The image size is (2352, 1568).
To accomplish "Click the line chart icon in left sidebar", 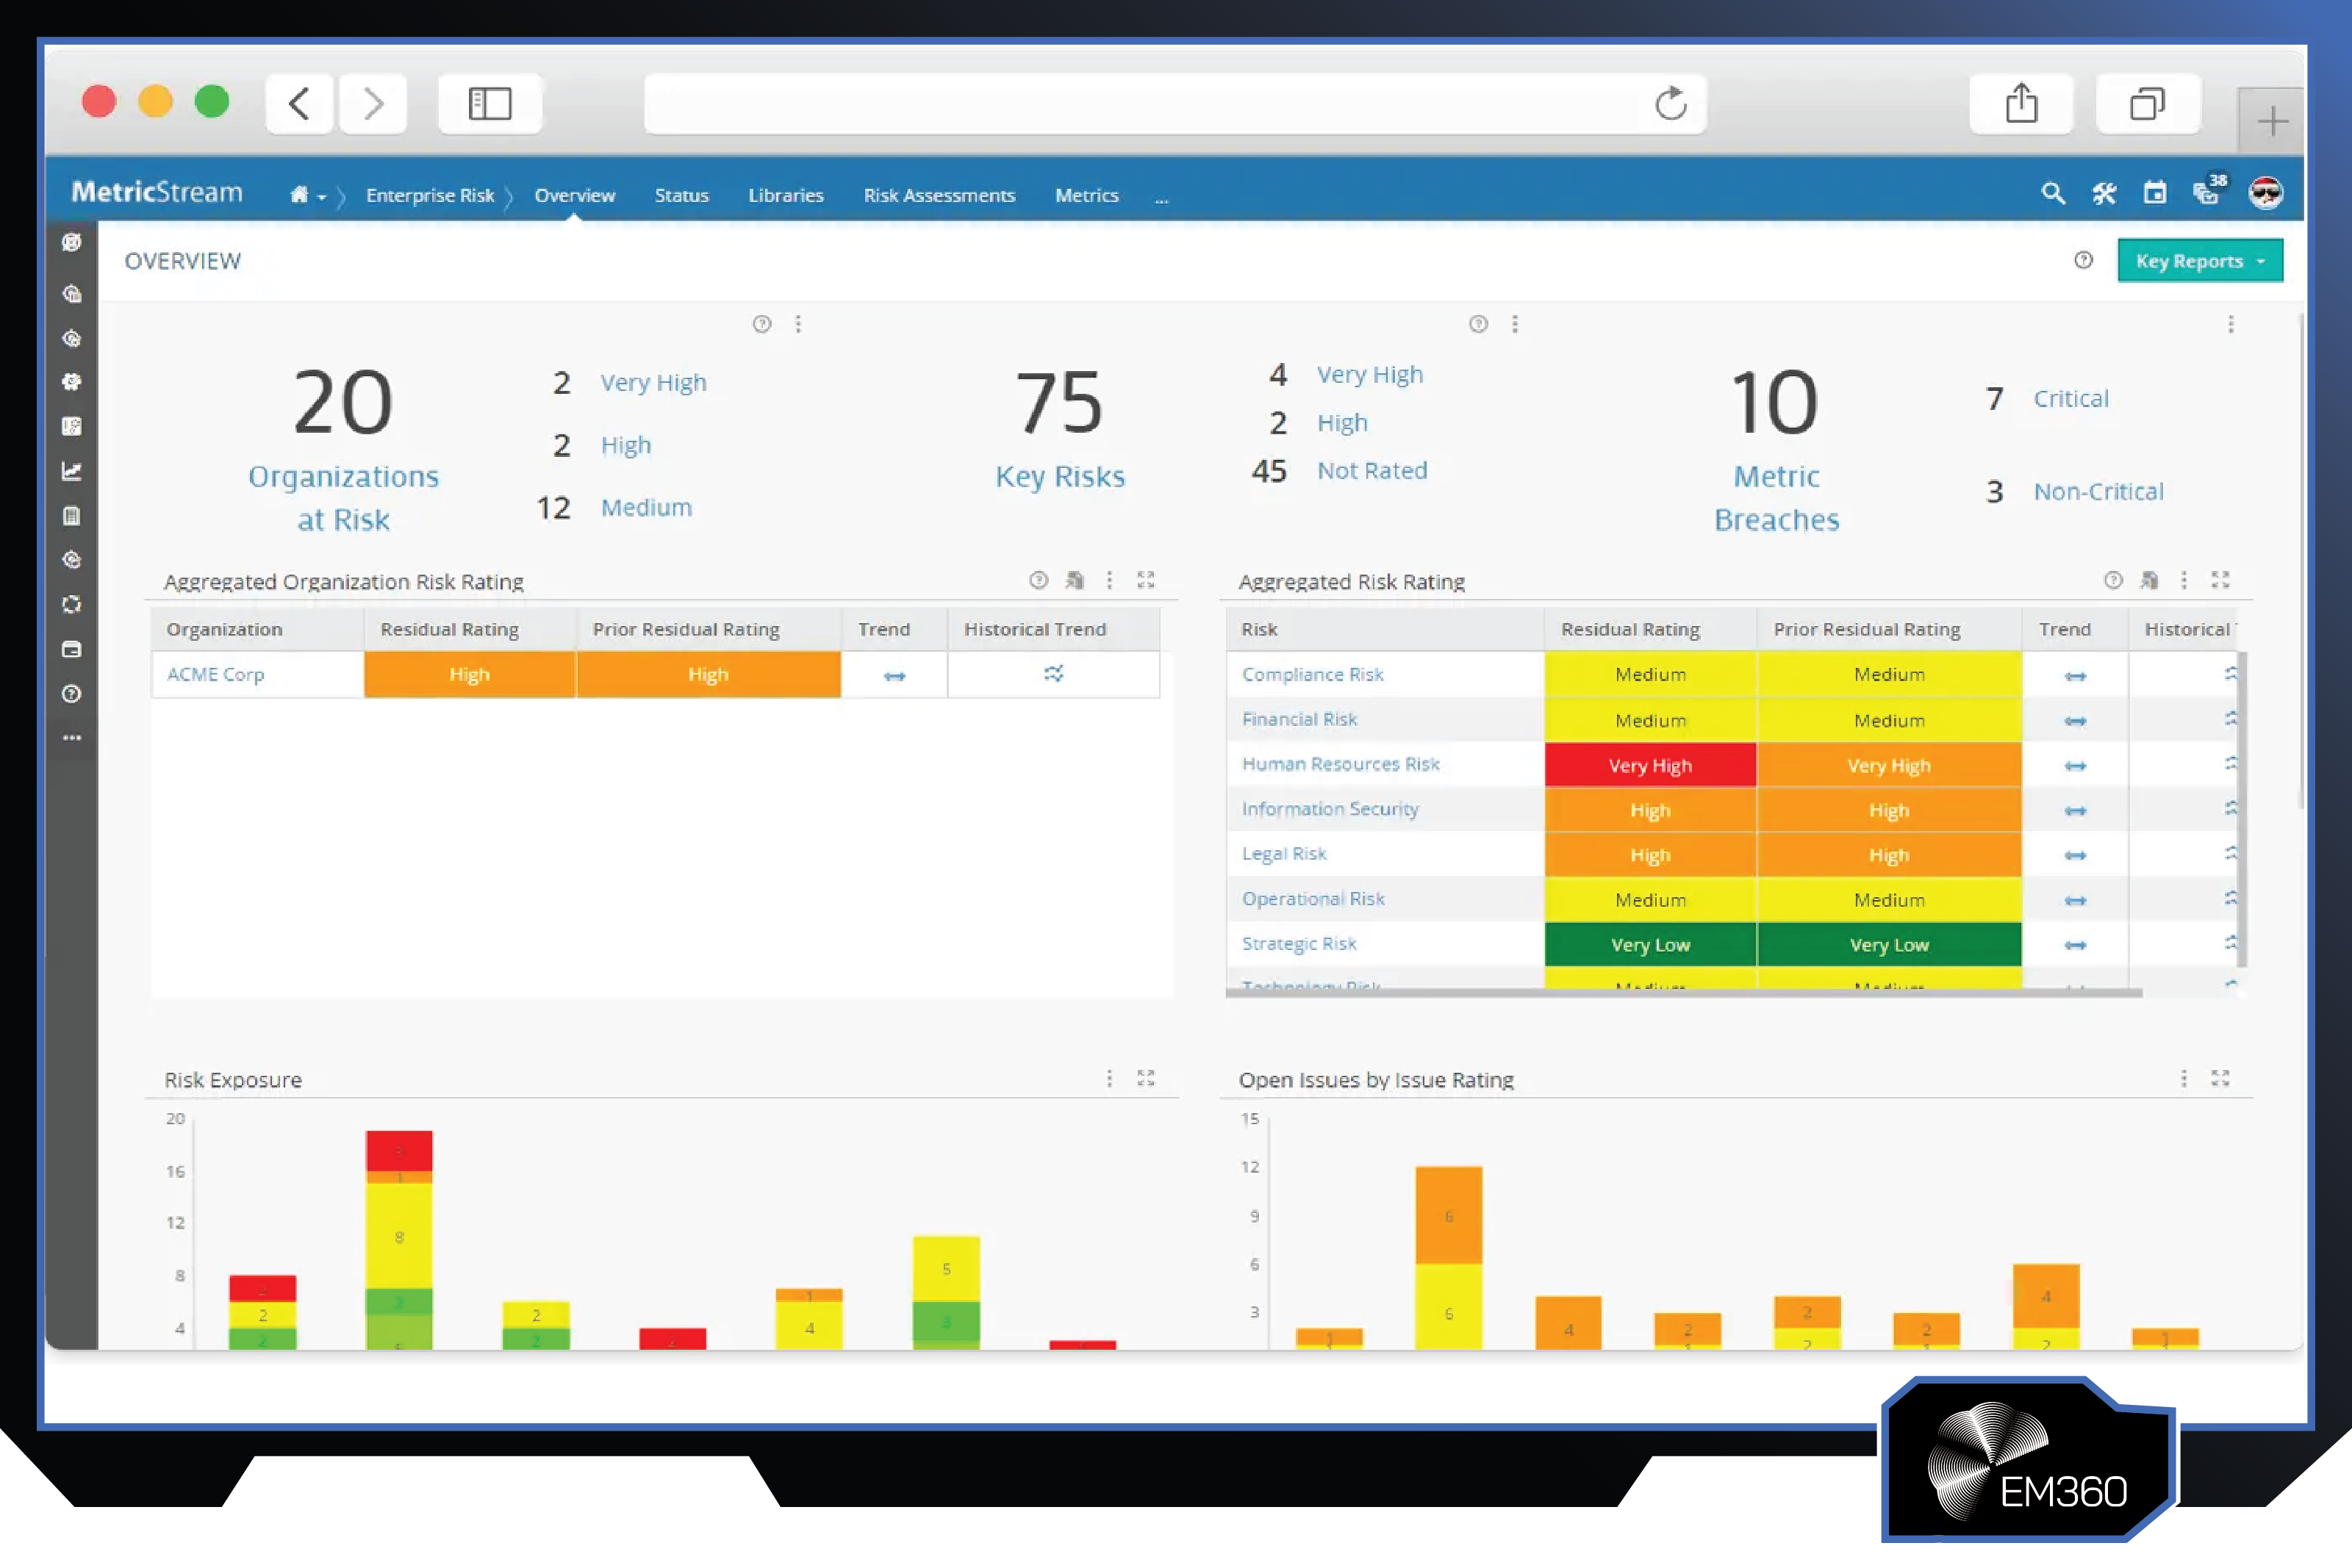I will click(72, 471).
